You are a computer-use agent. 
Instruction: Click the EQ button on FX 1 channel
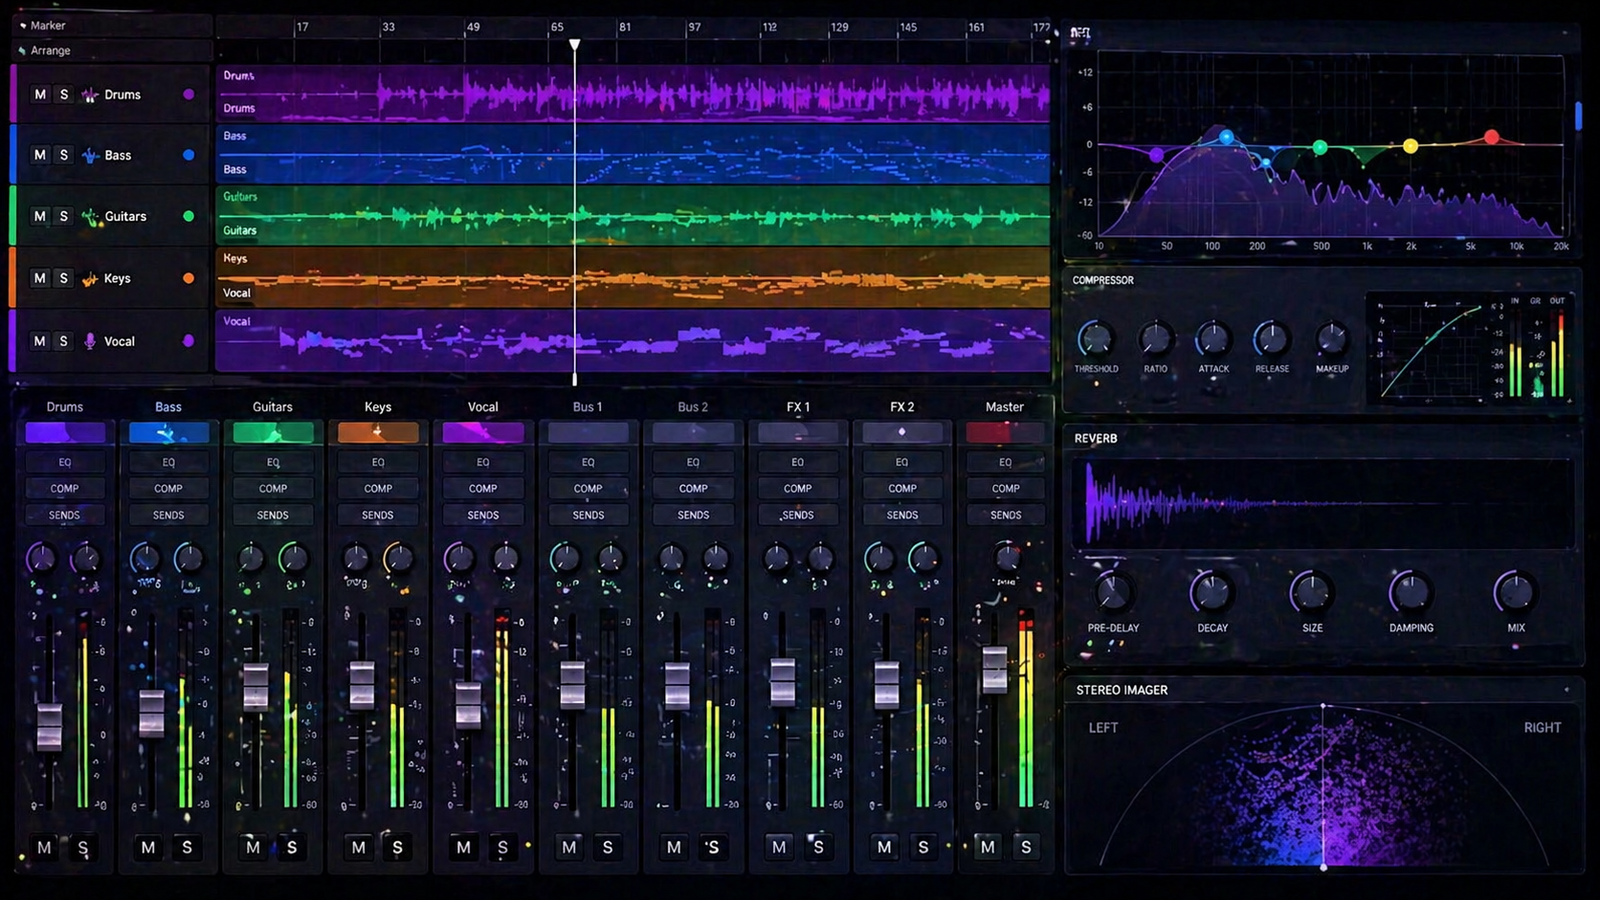point(797,462)
